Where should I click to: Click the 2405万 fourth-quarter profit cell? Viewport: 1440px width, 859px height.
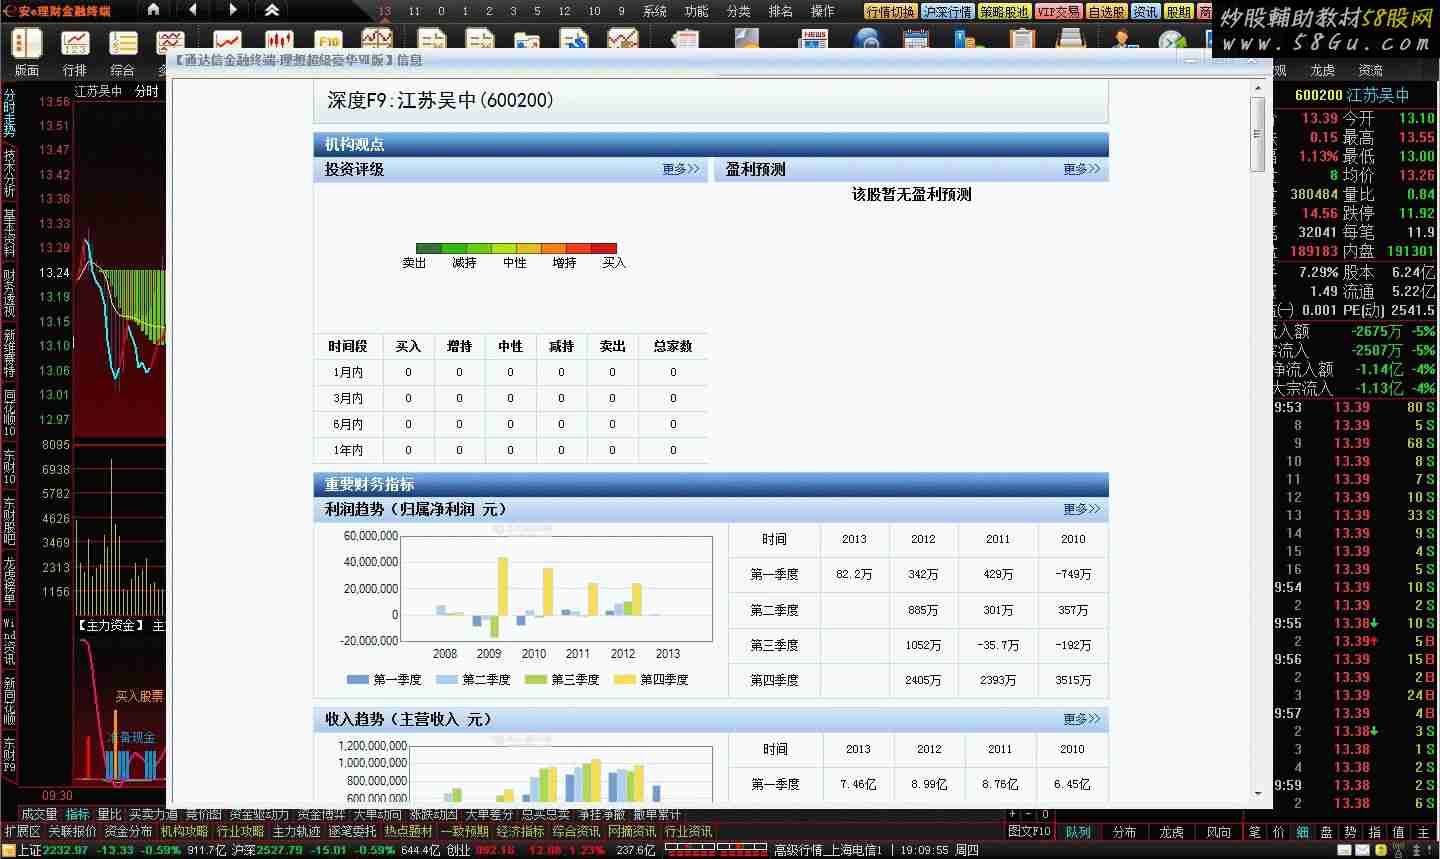point(922,680)
